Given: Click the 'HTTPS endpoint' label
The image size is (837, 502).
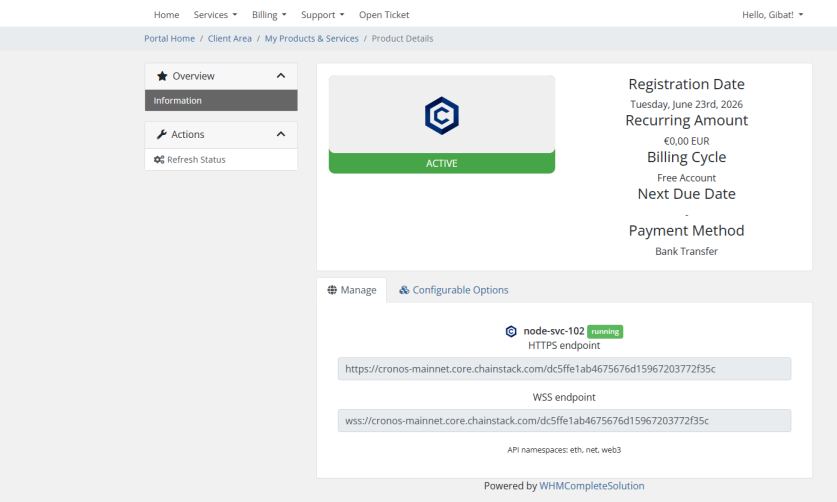Looking at the screenshot, I should [x=564, y=346].
